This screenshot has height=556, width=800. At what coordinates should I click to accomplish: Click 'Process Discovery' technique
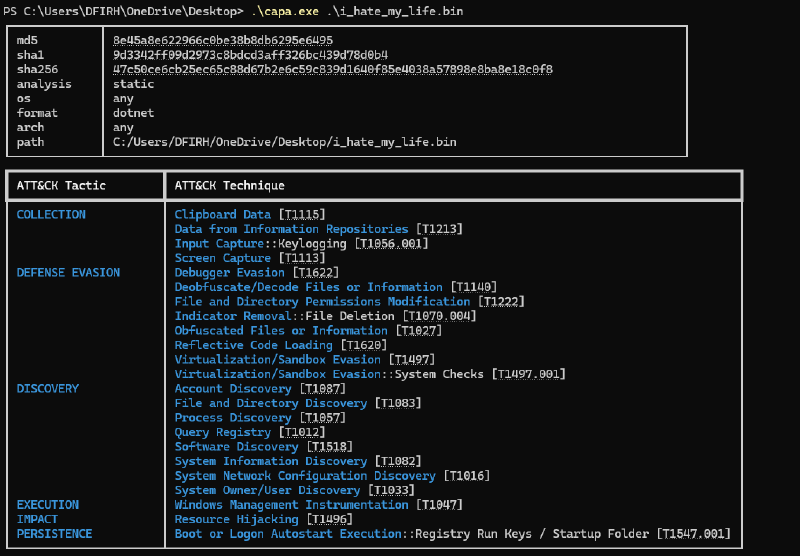233,418
